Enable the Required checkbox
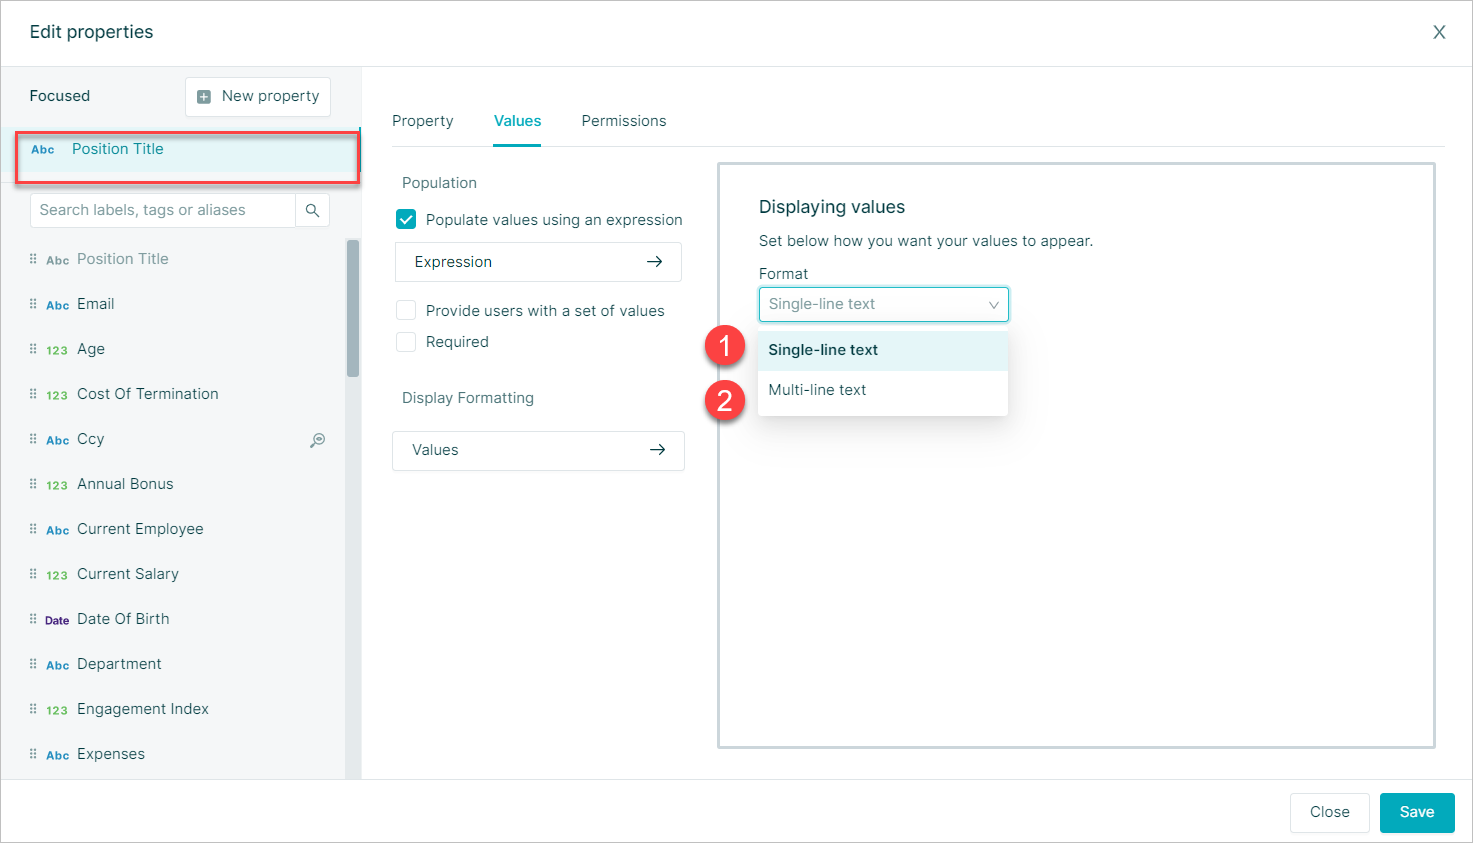 coord(406,342)
